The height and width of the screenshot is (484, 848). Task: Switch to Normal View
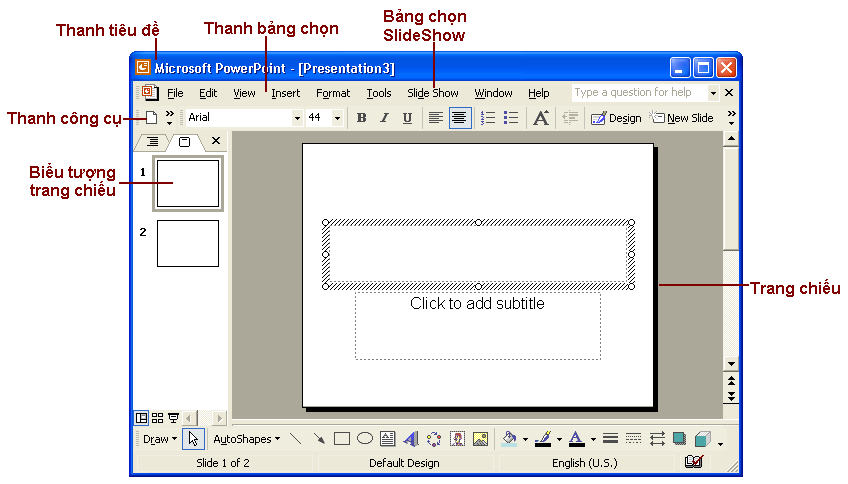tap(141, 417)
